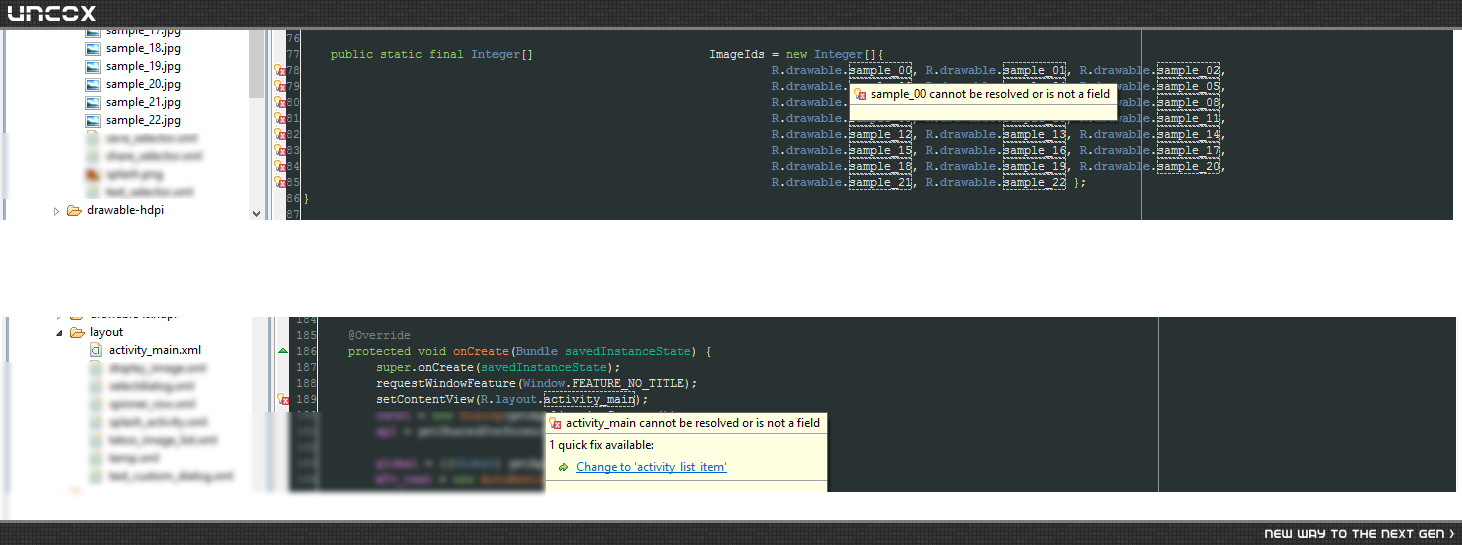The height and width of the screenshot is (545, 1462).
Task: Click 'activity_main cannot be resolved' tooltip text
Action: tap(693, 423)
